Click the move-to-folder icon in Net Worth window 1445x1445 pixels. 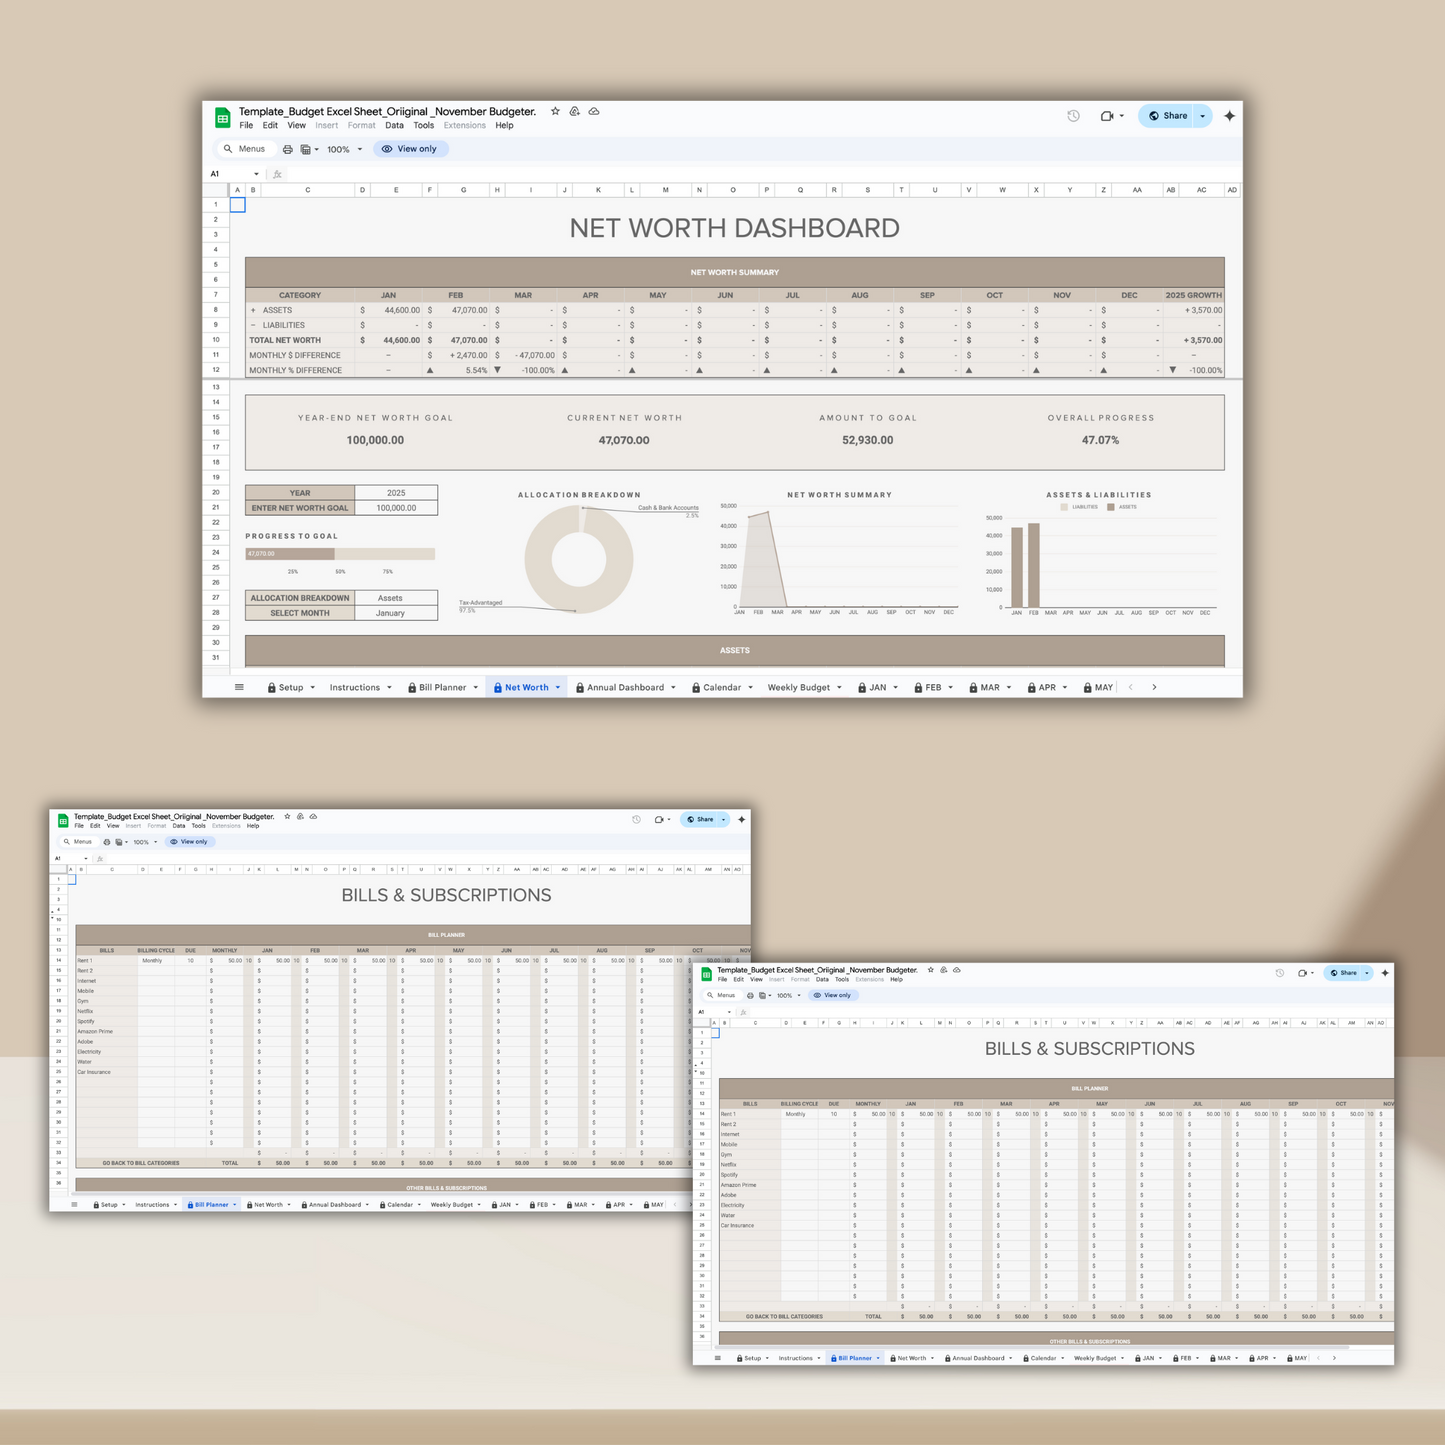[x=575, y=112]
